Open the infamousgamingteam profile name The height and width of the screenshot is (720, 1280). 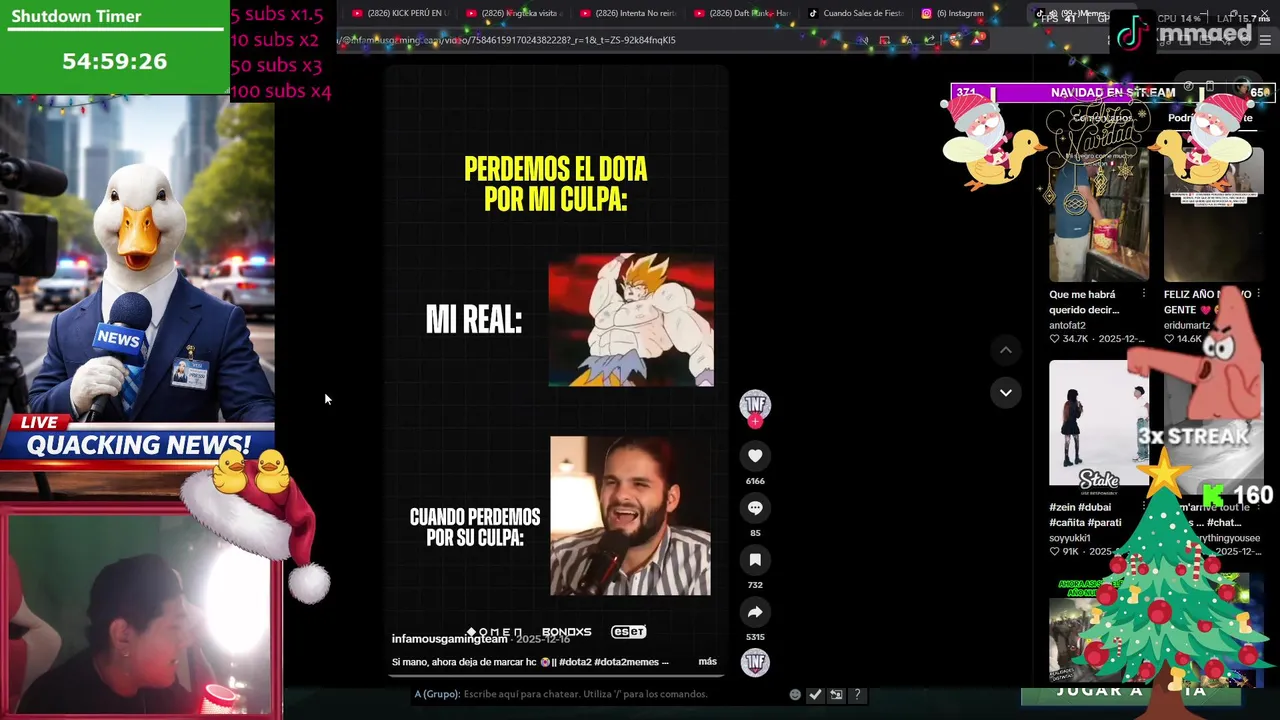[x=449, y=639]
